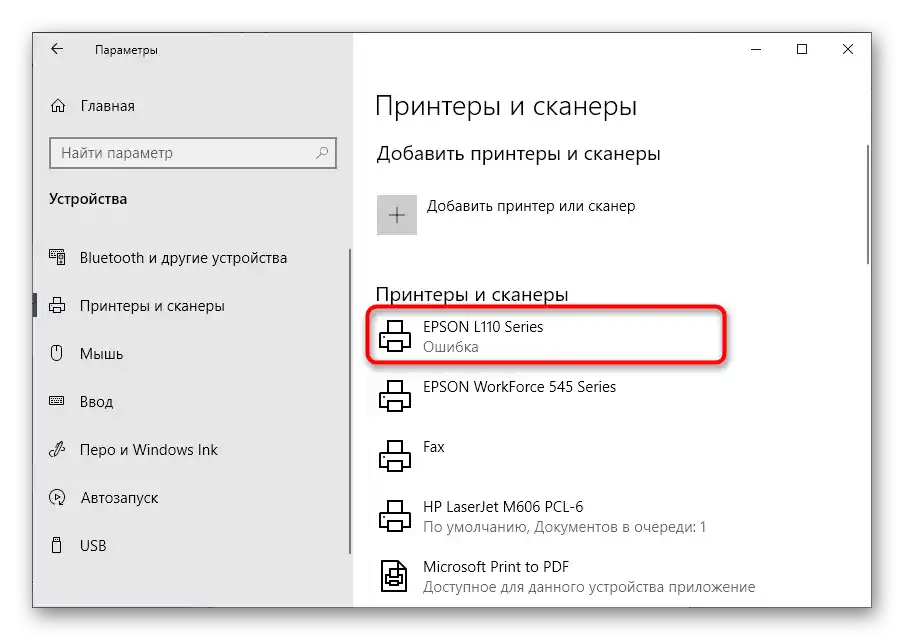Viewport: 904px width, 640px height.
Task: Click the autoplay icon beside Автозапуск
Action: pyautogui.click(x=57, y=497)
